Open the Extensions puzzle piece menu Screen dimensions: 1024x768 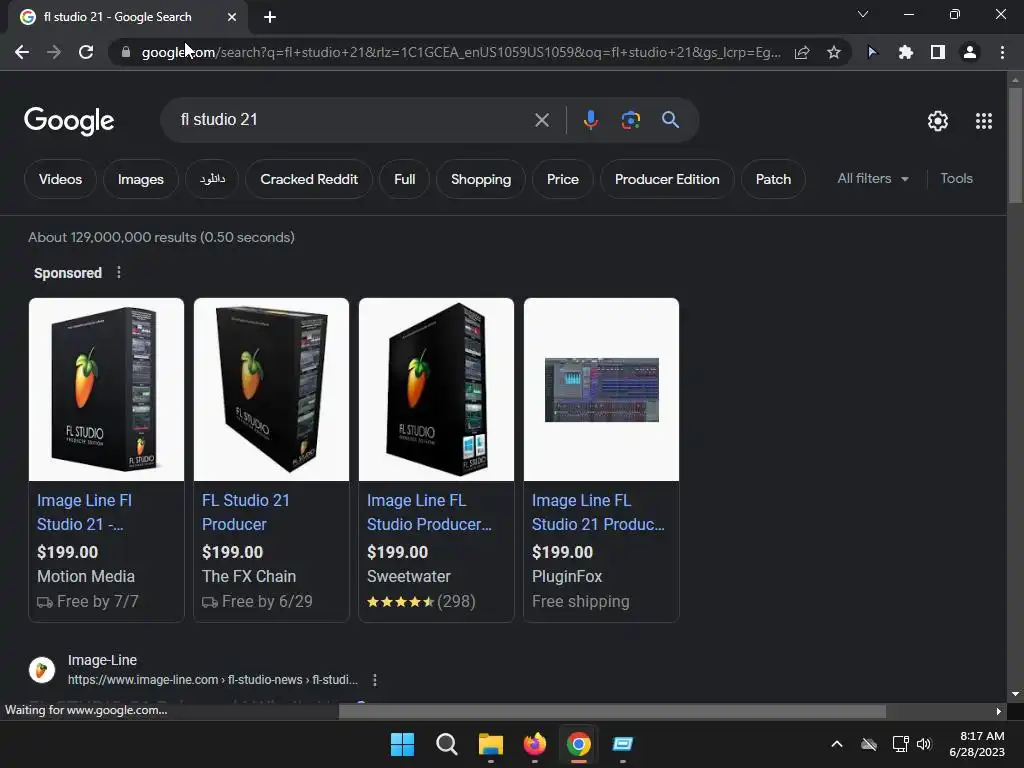click(905, 52)
